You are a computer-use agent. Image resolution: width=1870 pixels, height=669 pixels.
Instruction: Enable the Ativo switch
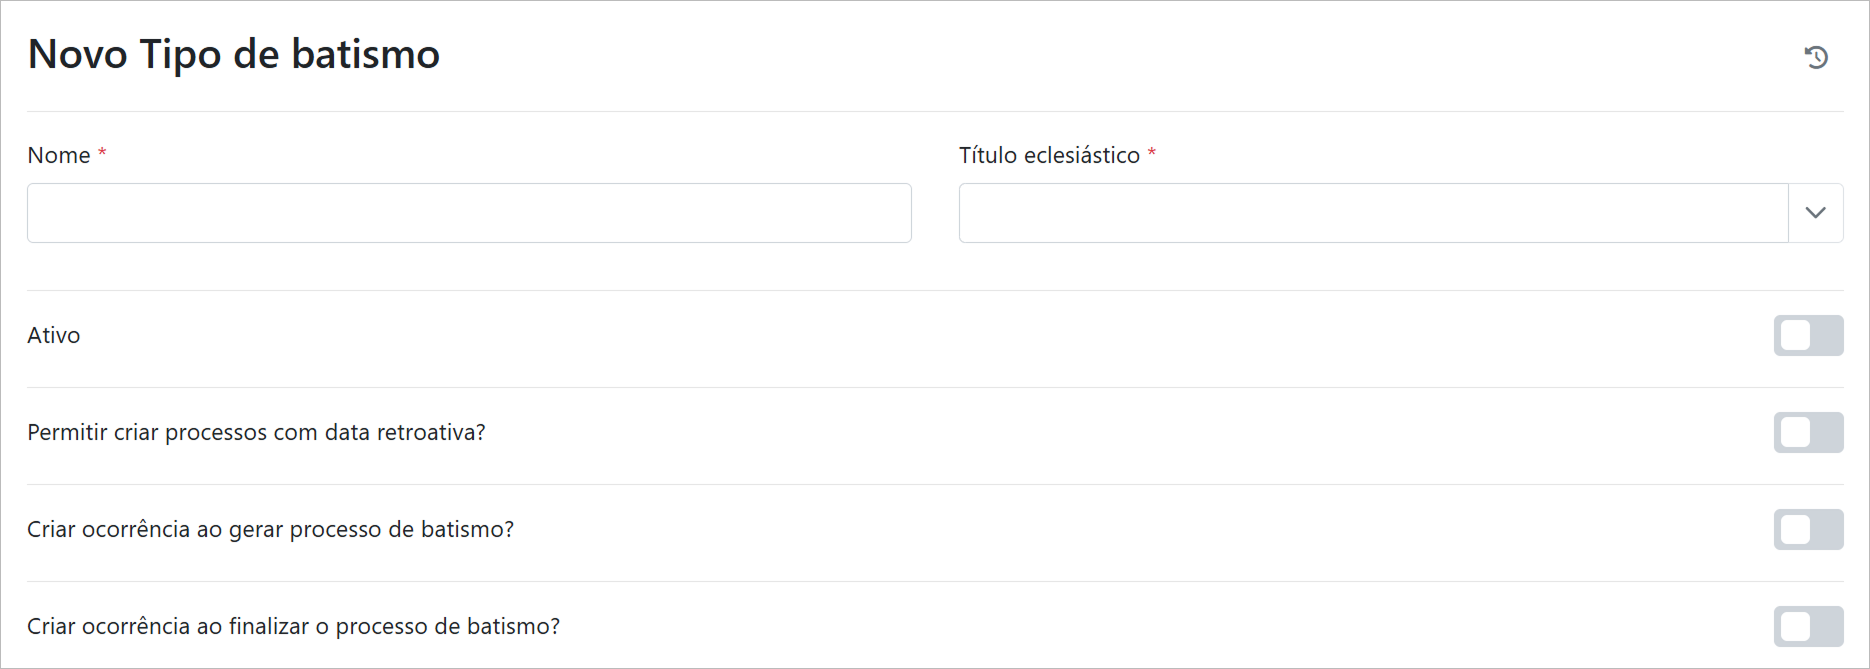coord(1808,336)
